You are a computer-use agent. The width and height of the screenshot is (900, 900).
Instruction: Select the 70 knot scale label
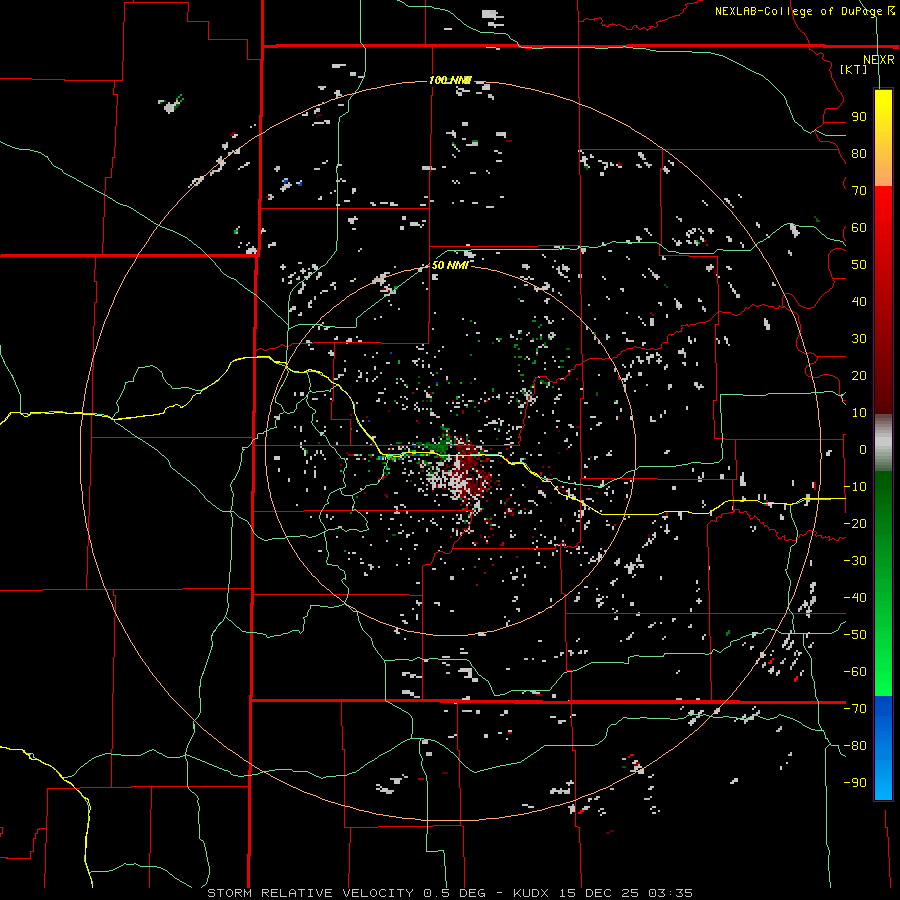pyautogui.click(x=859, y=191)
